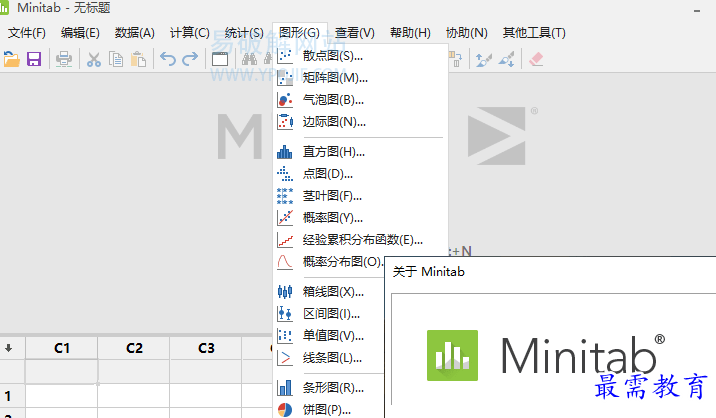The image size is (716, 418).
Task: Click the window pane toolbar icon
Action: [220, 59]
